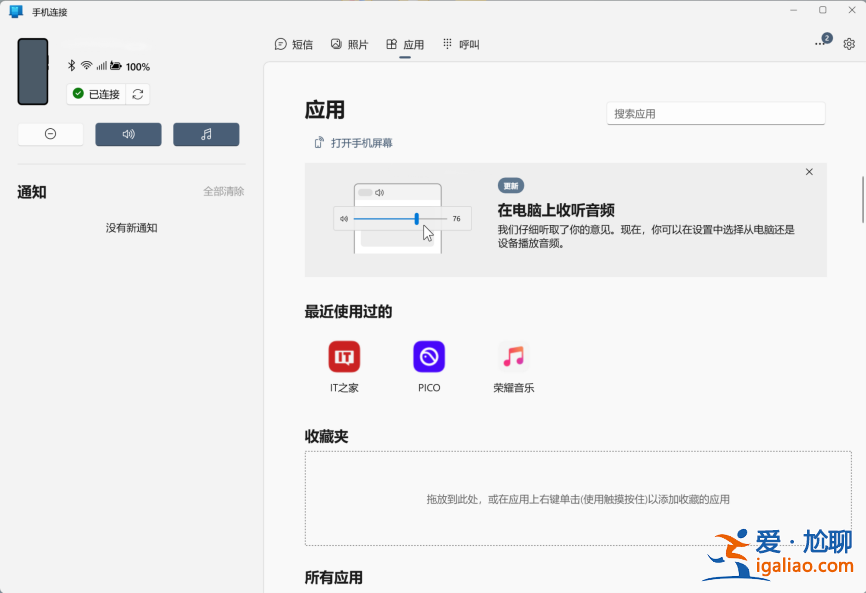This screenshot has height=593, width=866.
Task: Open the Settings gear icon
Action: point(849,44)
